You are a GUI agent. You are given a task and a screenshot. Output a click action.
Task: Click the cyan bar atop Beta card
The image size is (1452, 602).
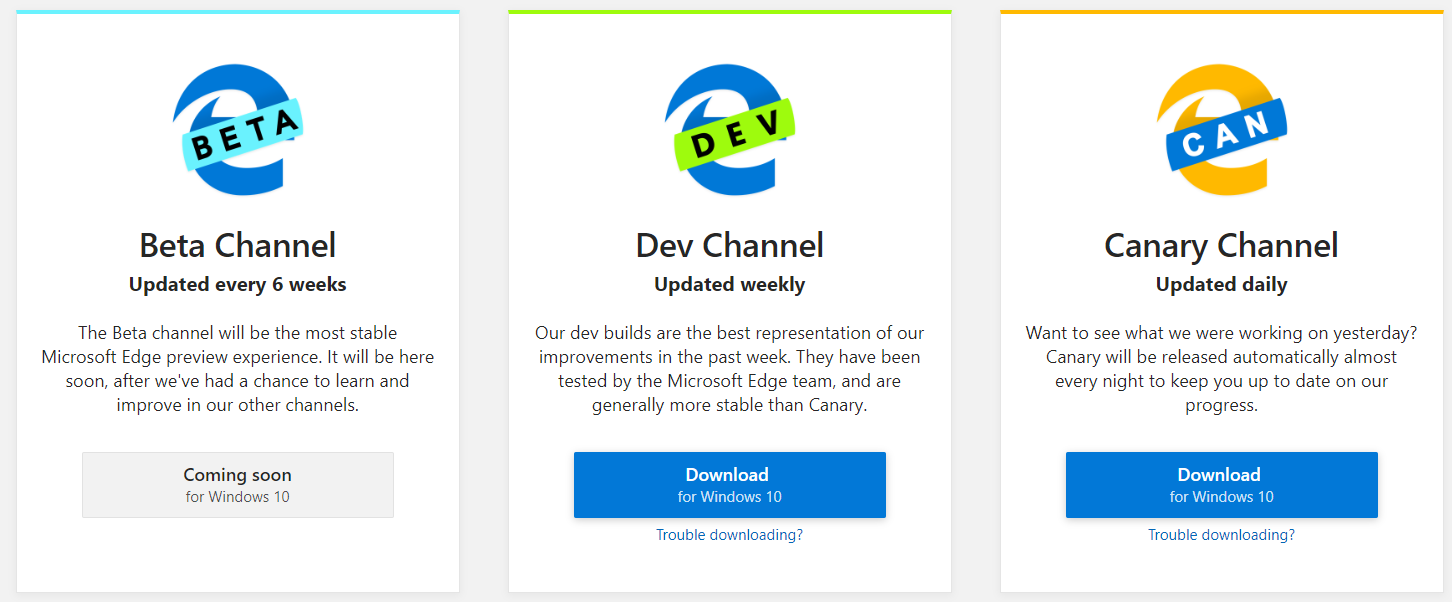(x=238, y=12)
